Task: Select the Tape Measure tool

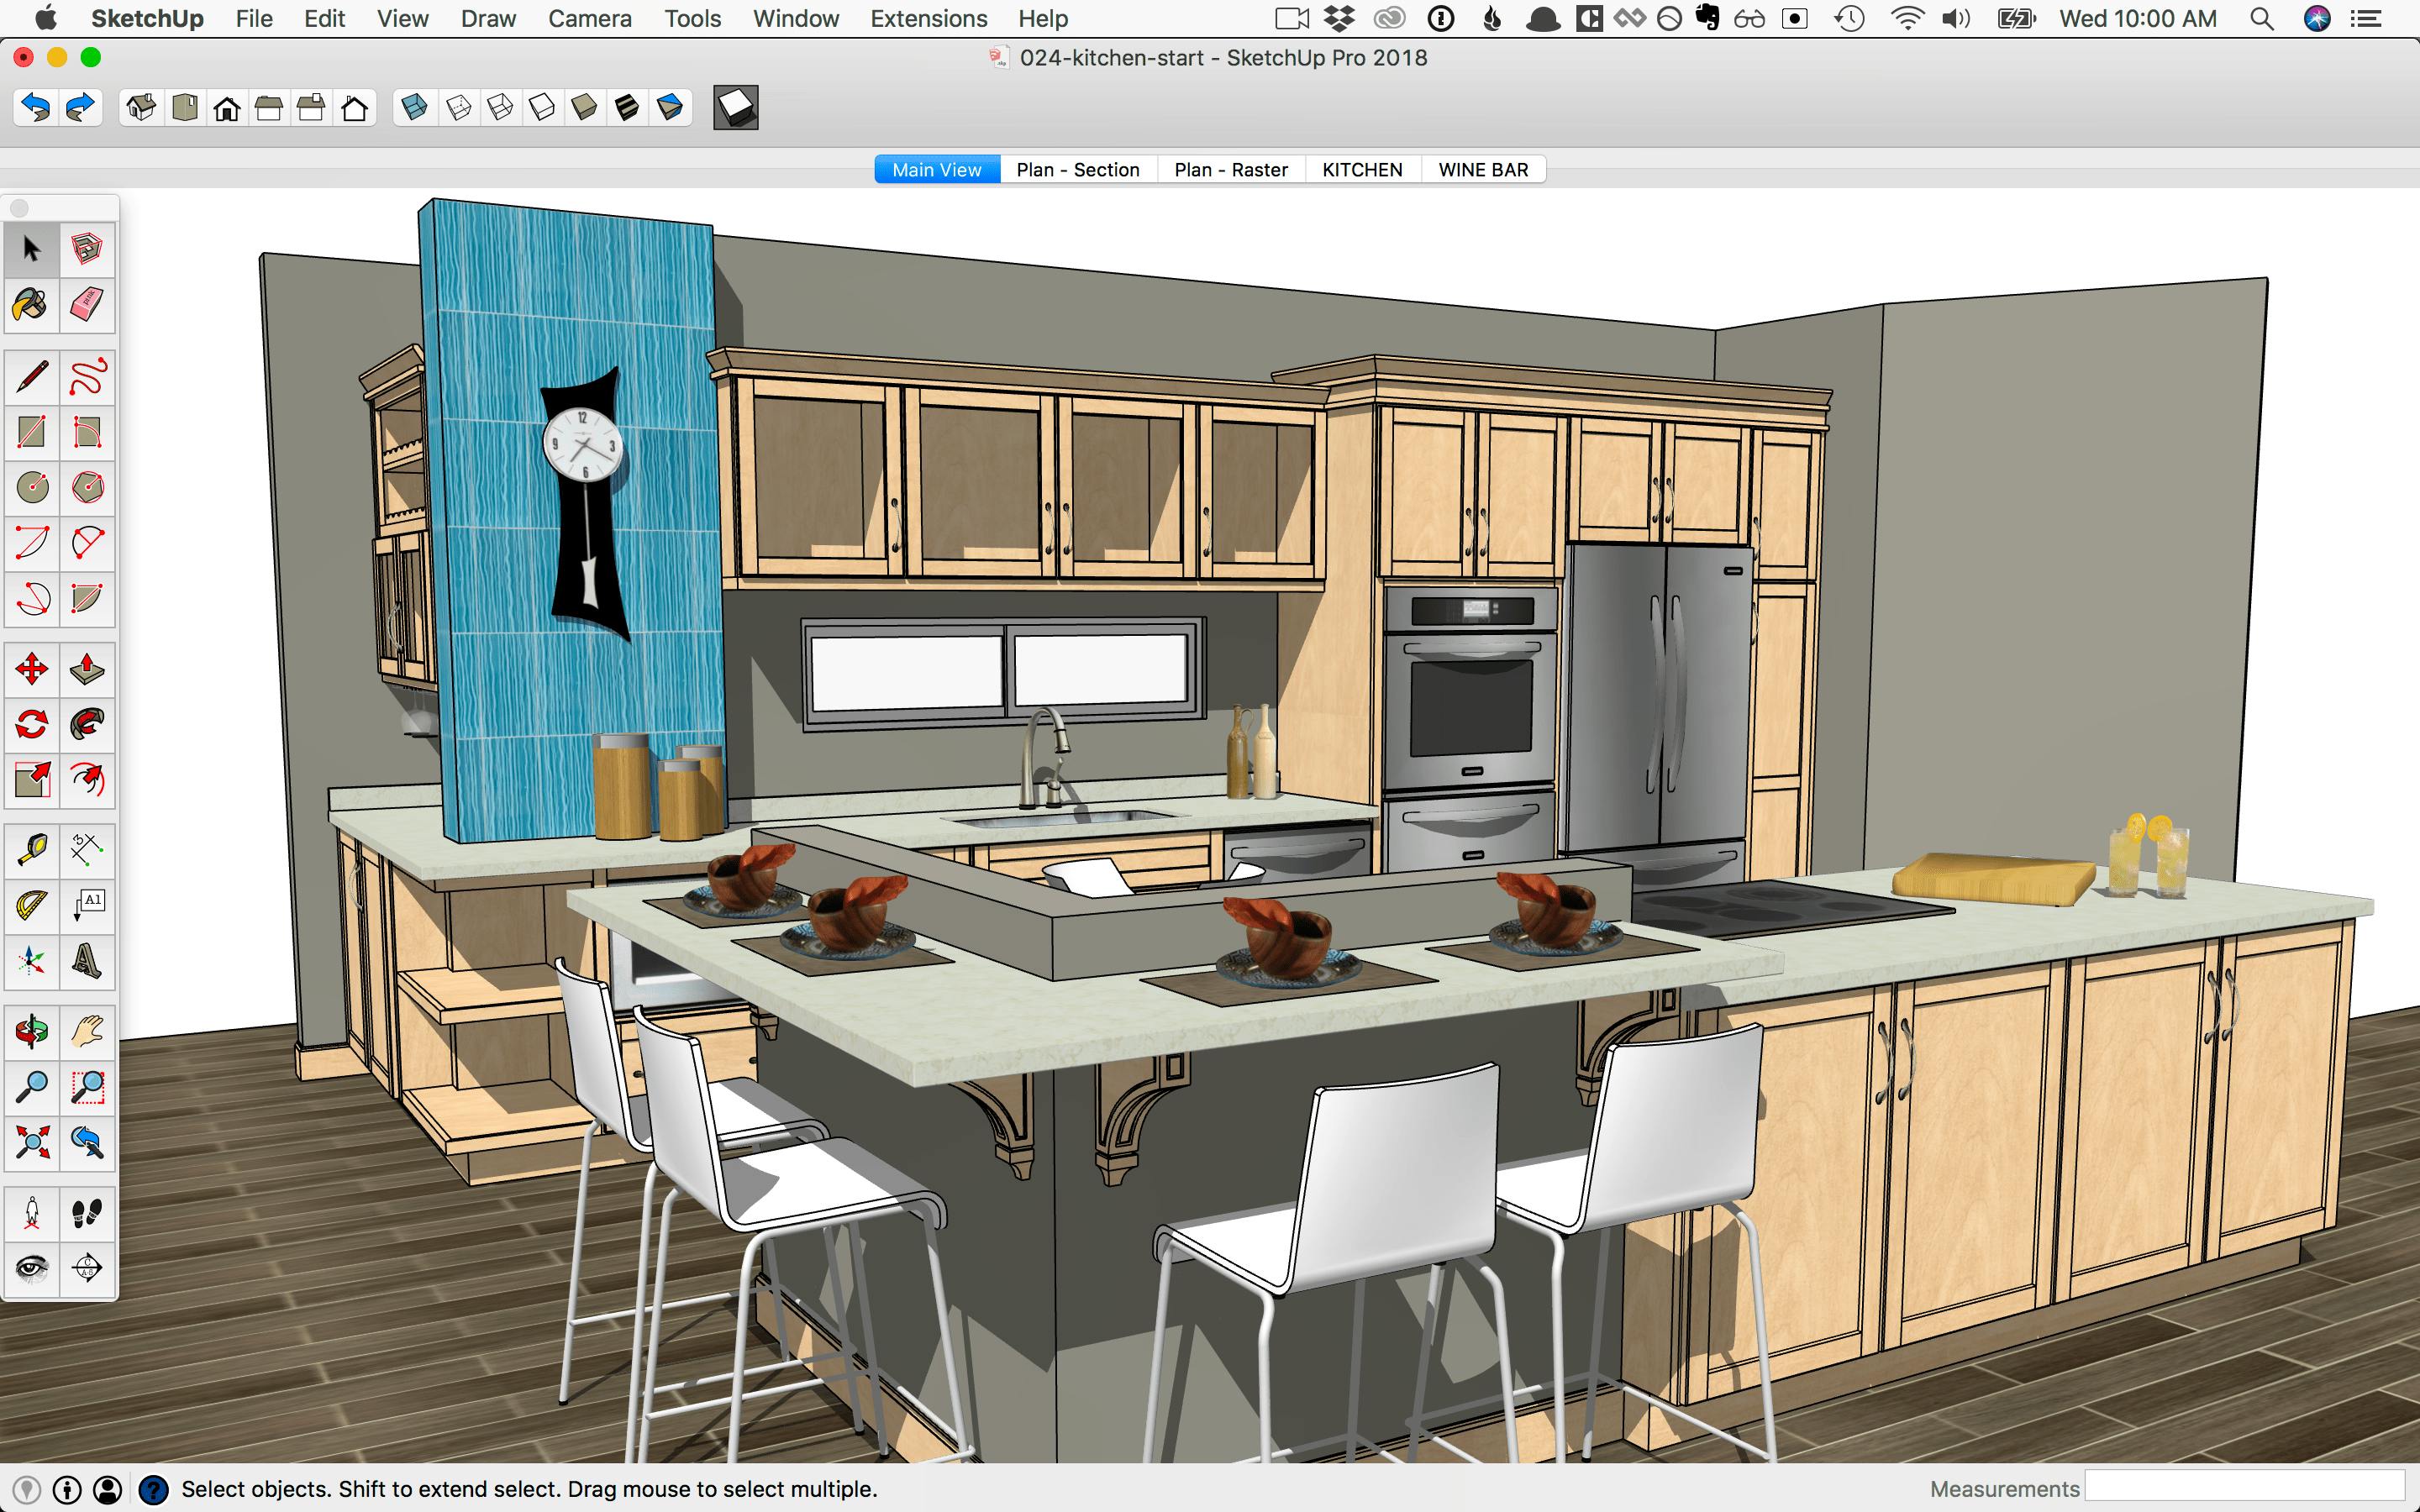Action: pos(29,848)
